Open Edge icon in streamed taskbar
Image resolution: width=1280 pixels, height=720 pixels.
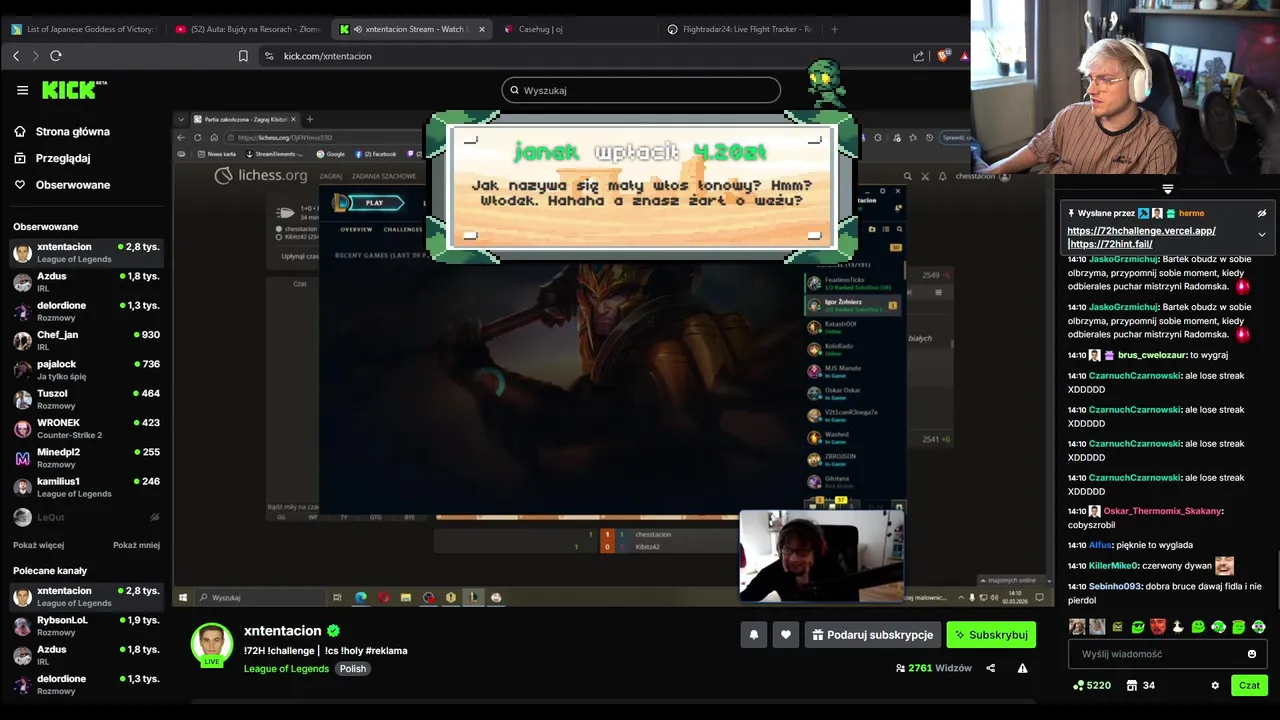point(361,597)
